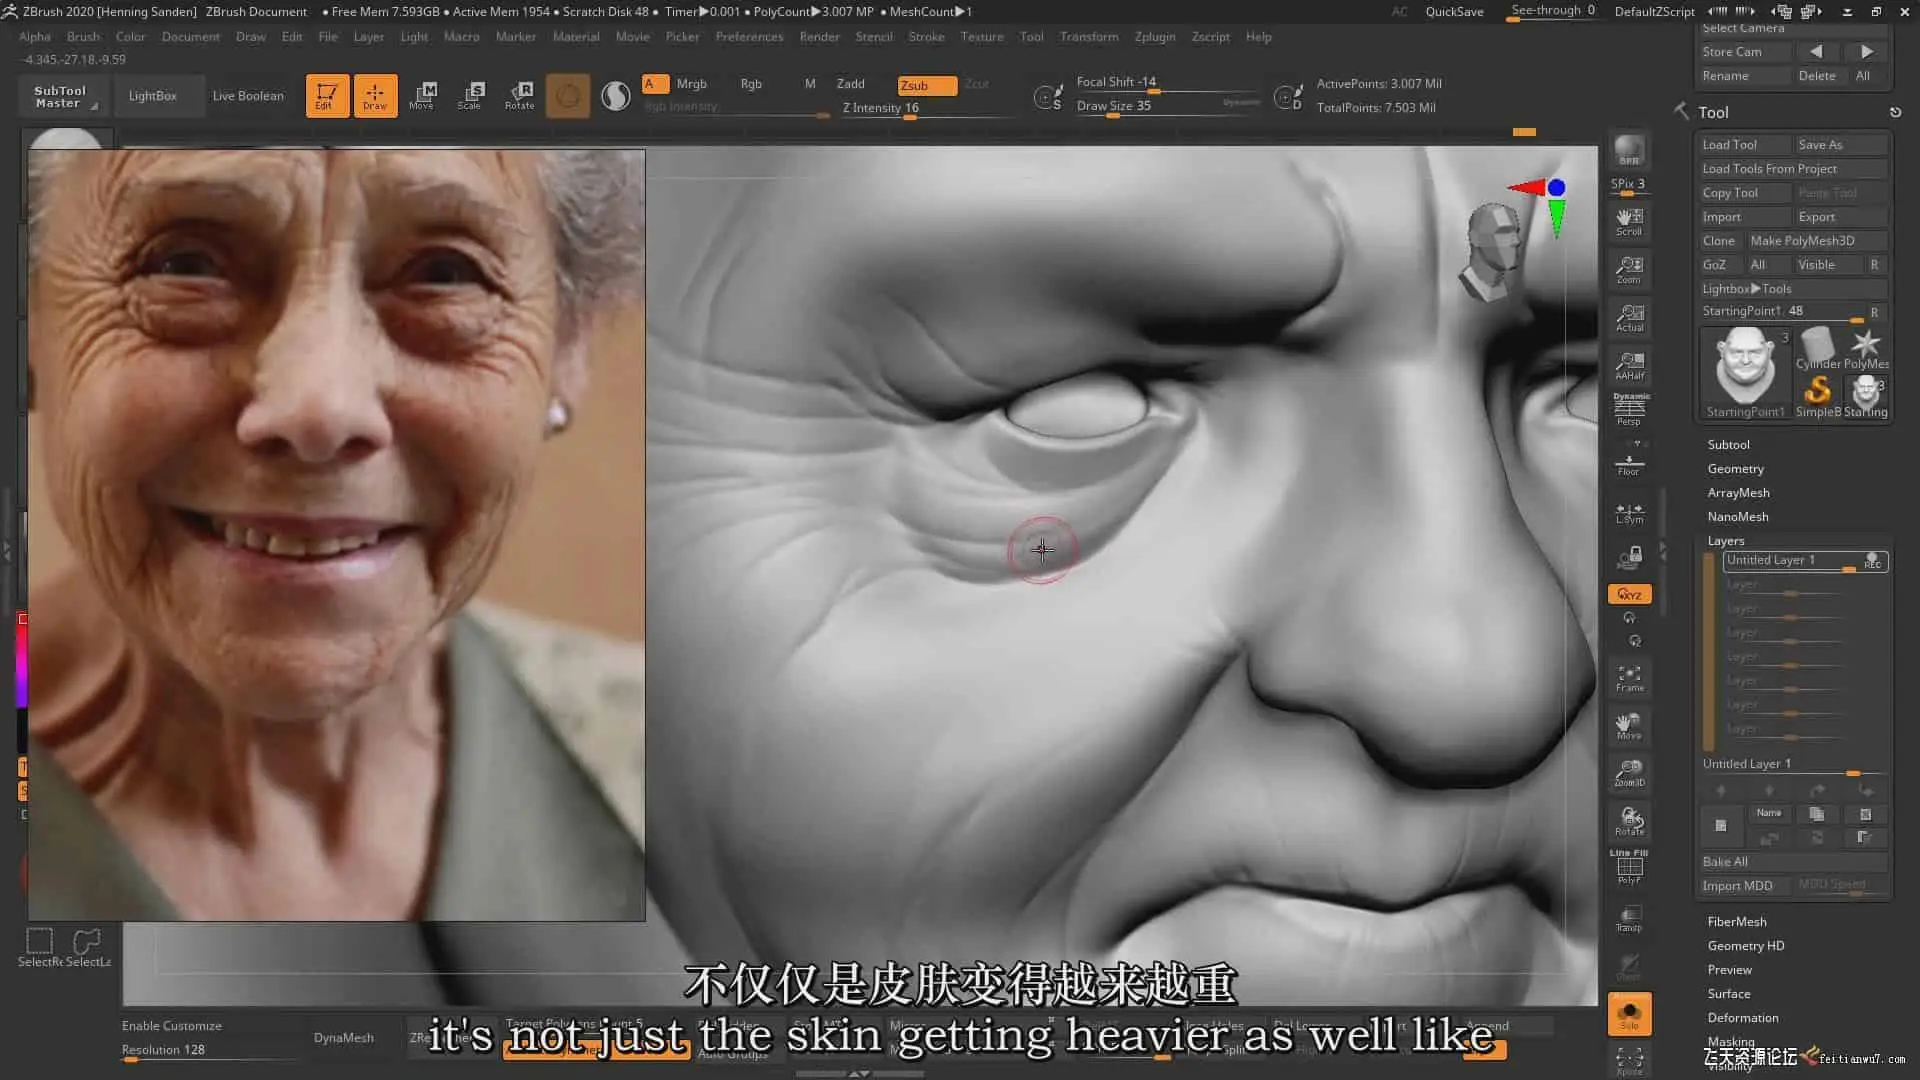The height and width of the screenshot is (1080, 1920).
Task: Toggle Solo mode icon
Action: [x=1629, y=1014]
